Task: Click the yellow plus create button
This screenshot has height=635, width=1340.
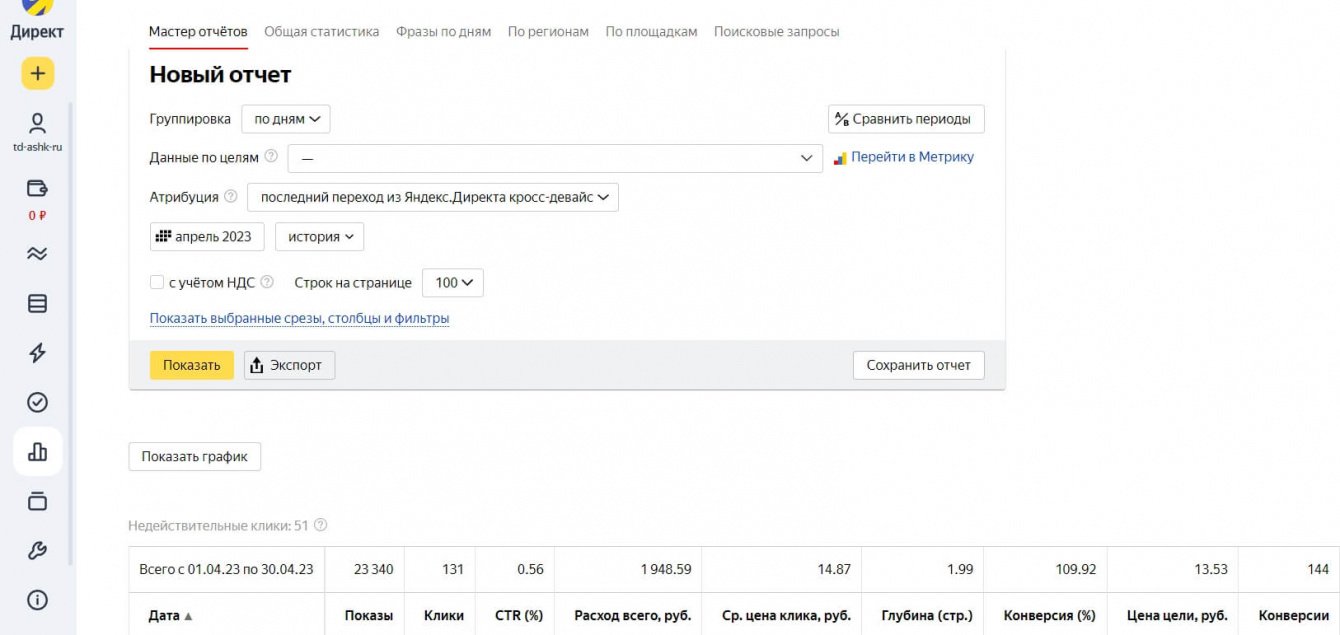Action: click(38, 73)
